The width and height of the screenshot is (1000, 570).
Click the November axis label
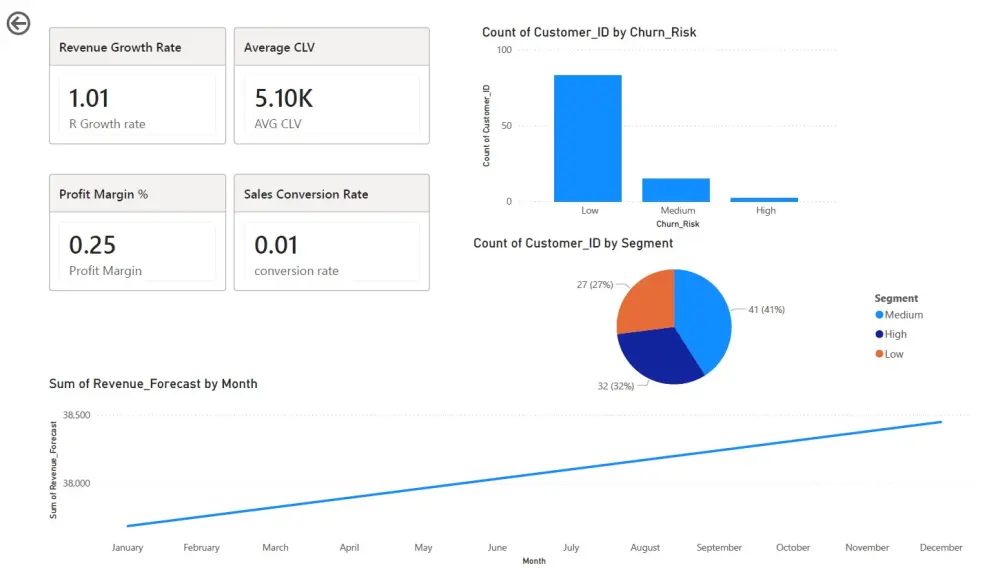click(x=867, y=548)
